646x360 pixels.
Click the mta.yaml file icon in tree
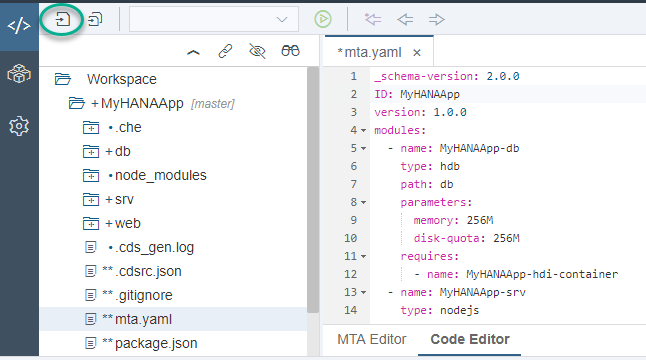point(90,319)
